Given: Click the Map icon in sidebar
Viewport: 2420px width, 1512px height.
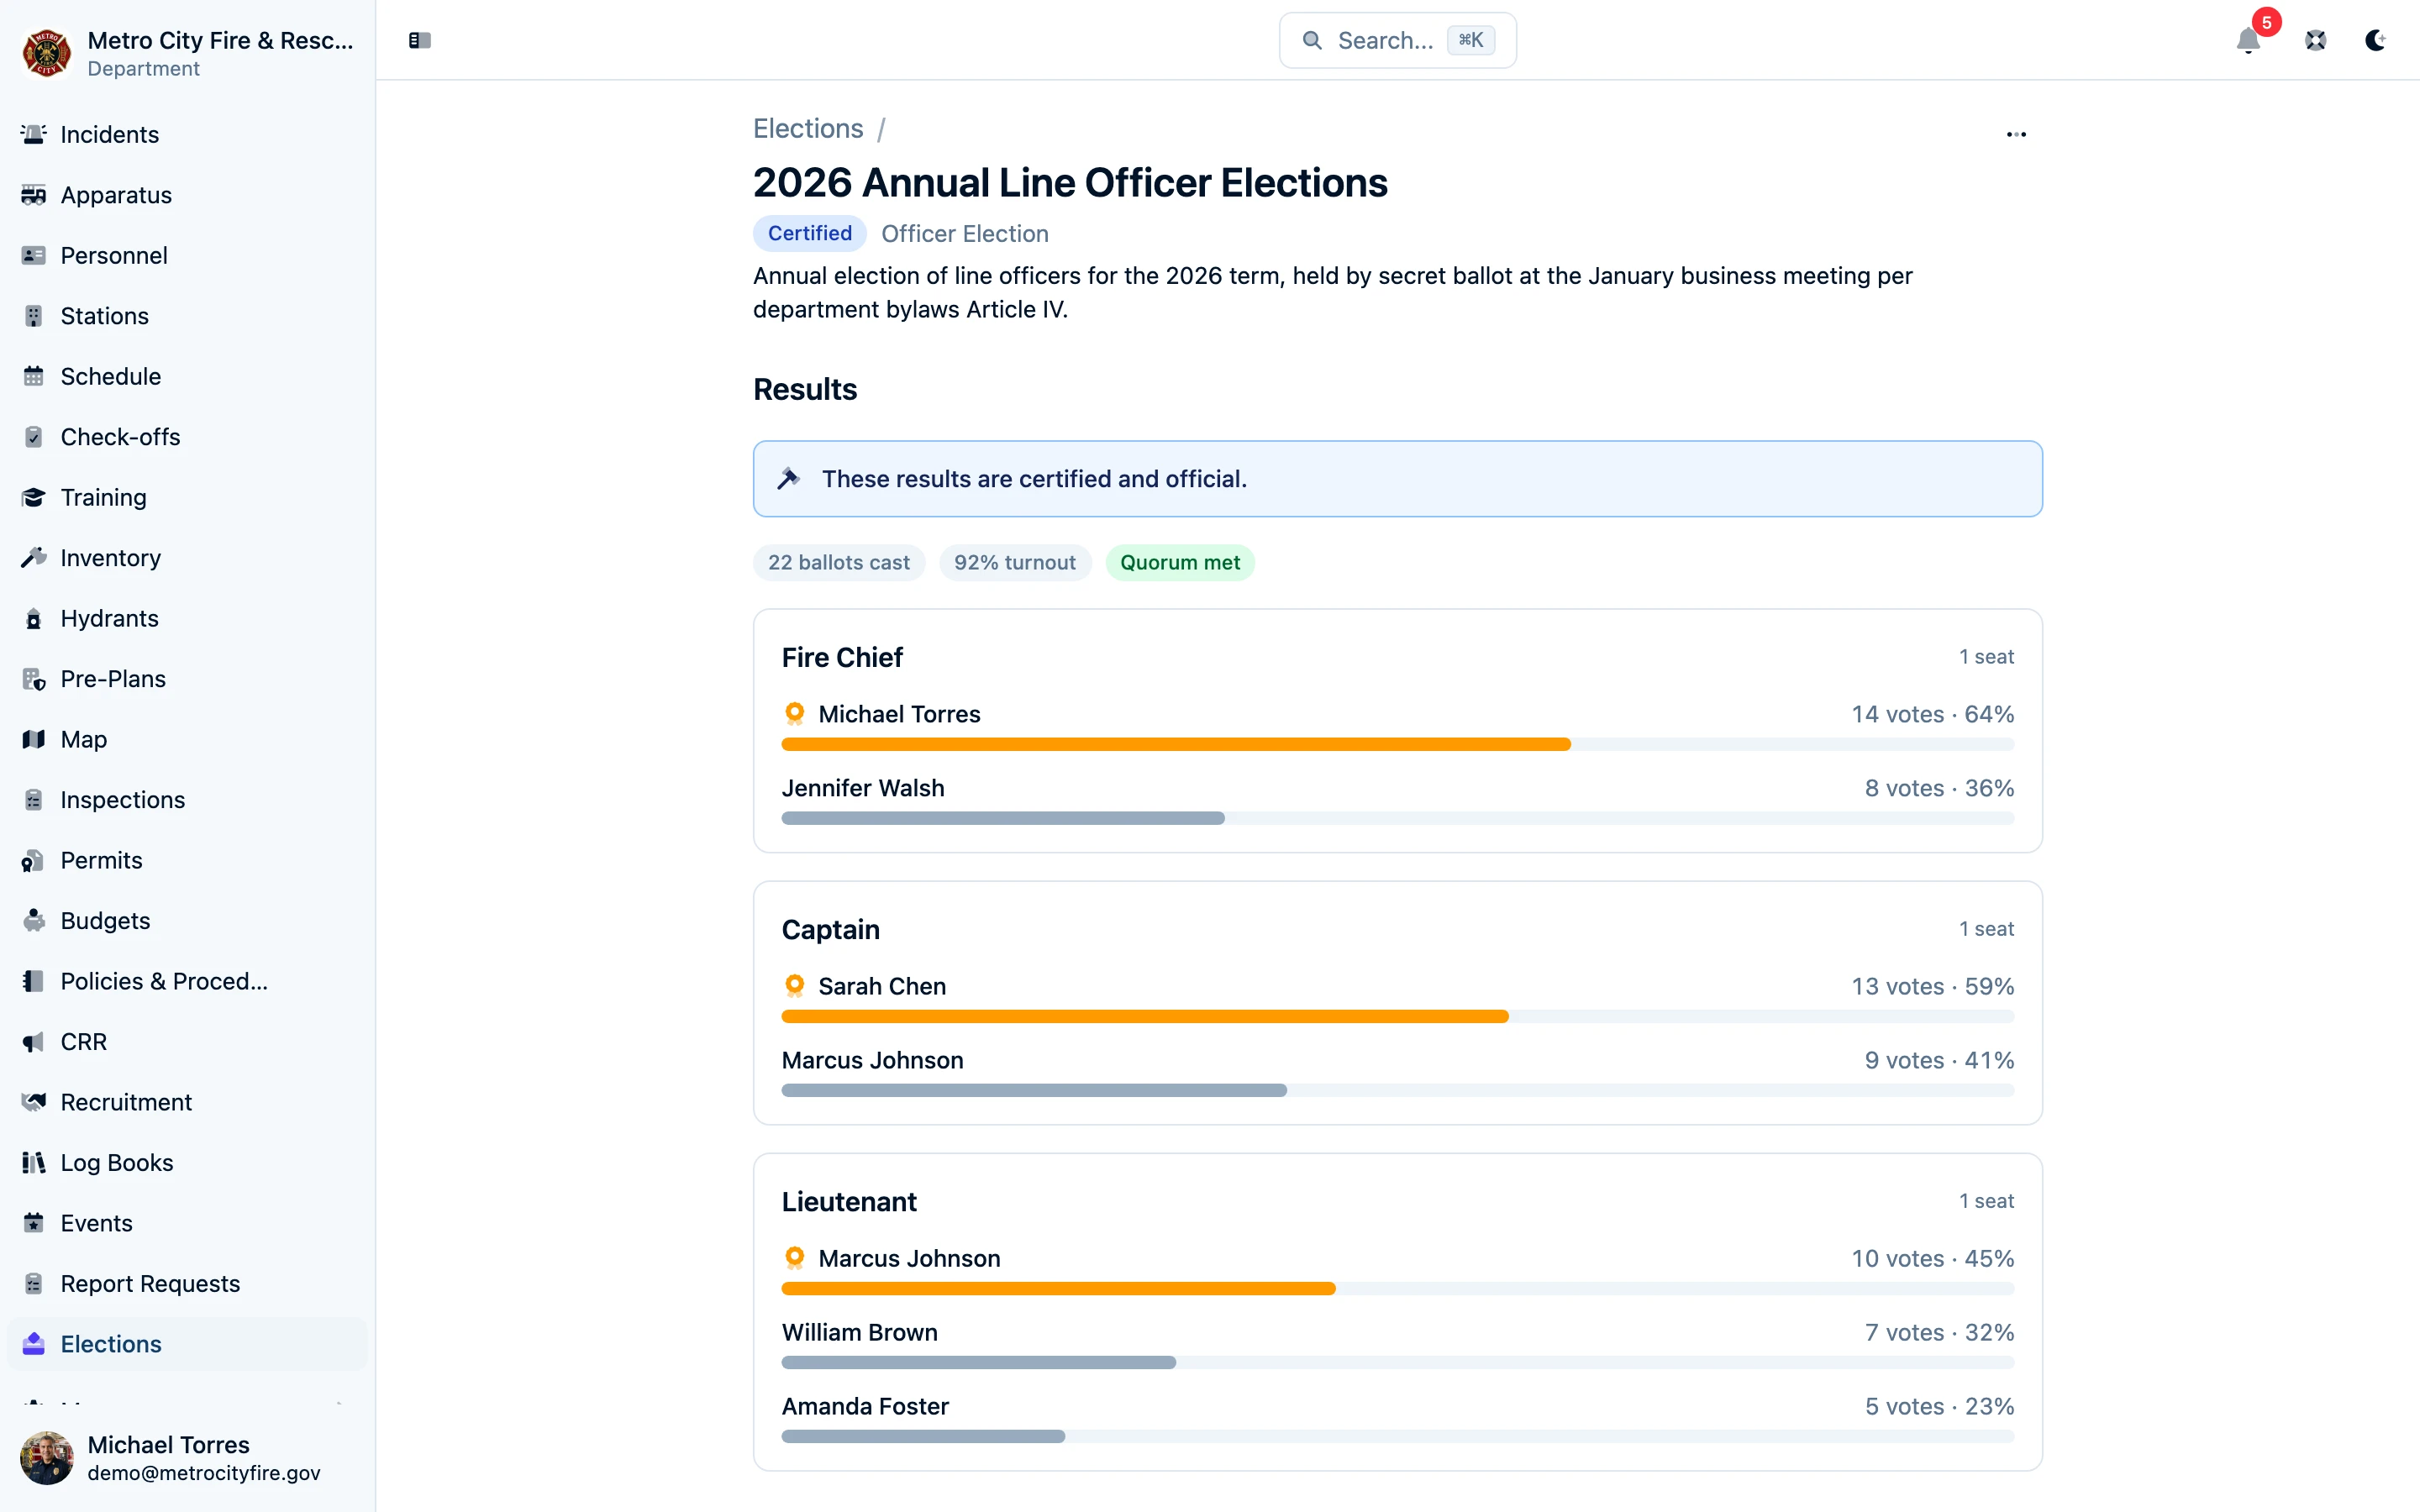Looking at the screenshot, I should pos(33,739).
